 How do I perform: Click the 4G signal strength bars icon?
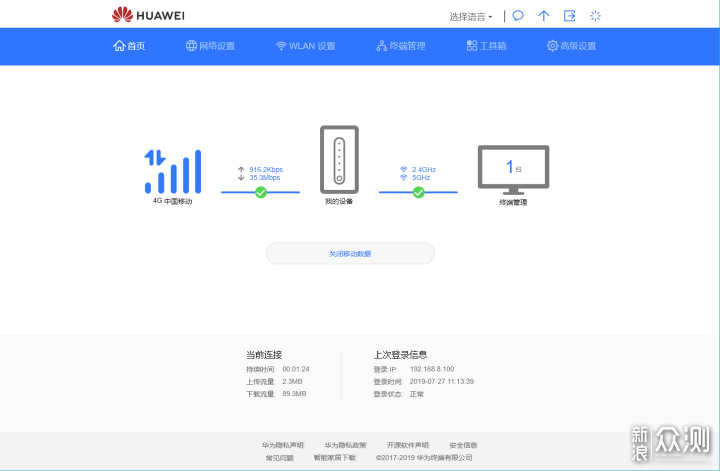[172, 172]
